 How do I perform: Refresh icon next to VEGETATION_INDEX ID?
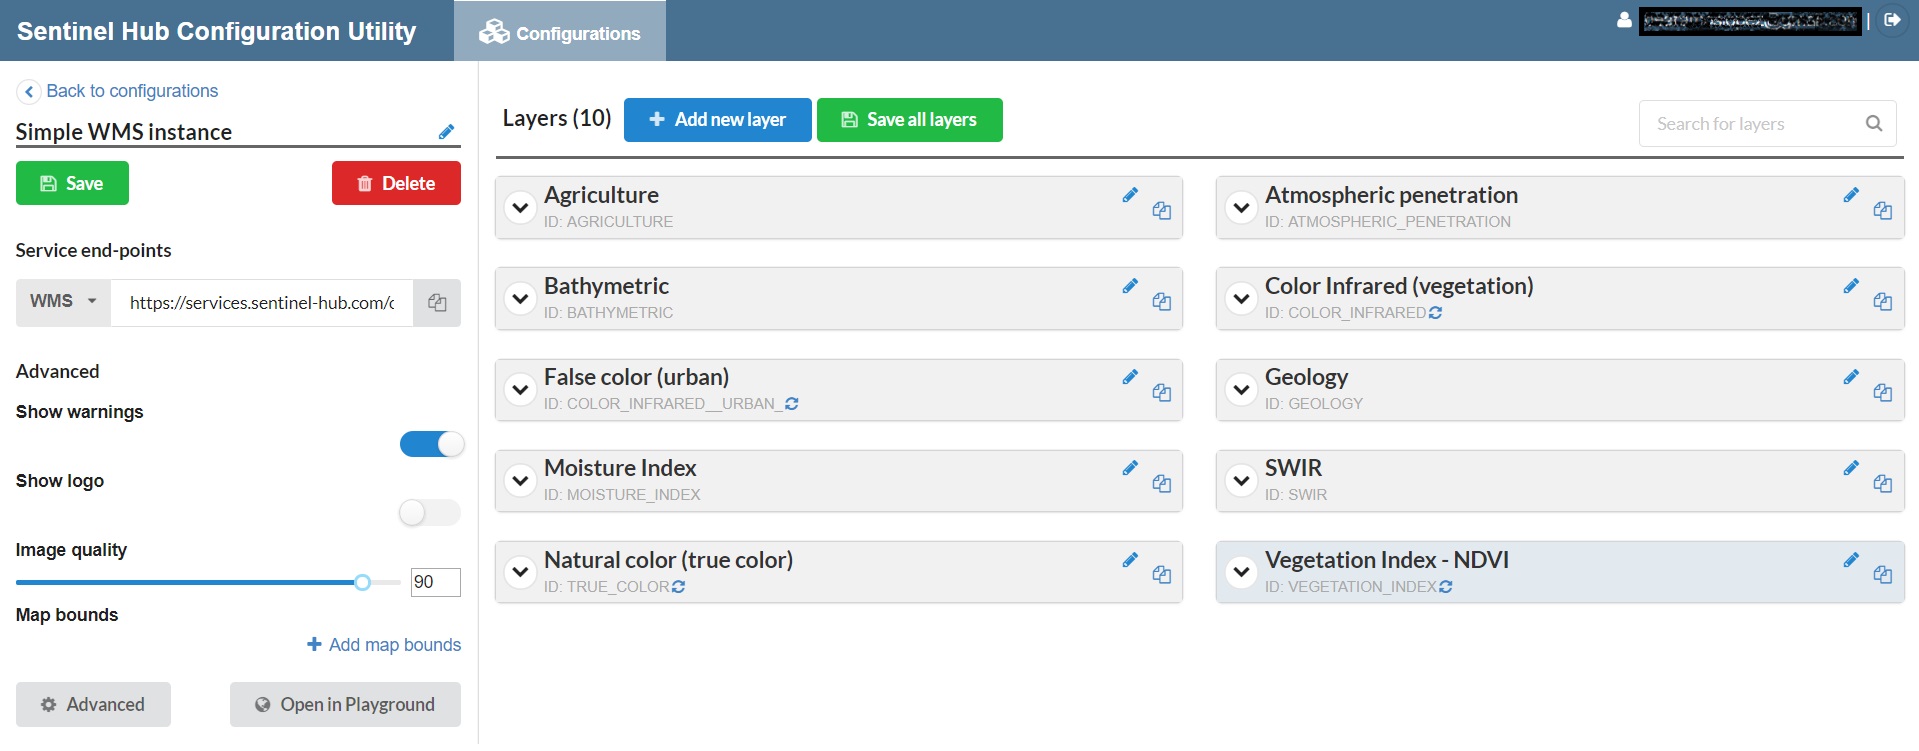[1445, 587]
